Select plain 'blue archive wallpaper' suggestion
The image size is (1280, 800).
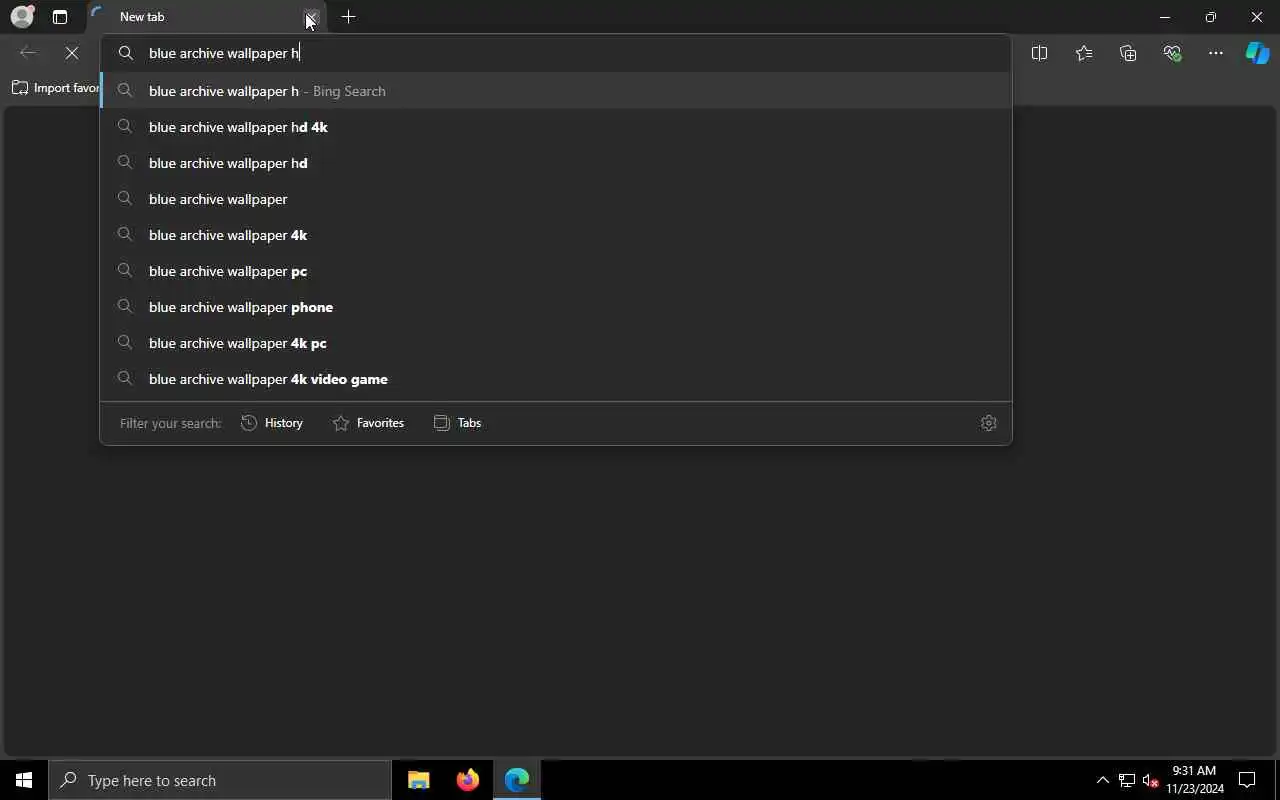click(x=556, y=199)
